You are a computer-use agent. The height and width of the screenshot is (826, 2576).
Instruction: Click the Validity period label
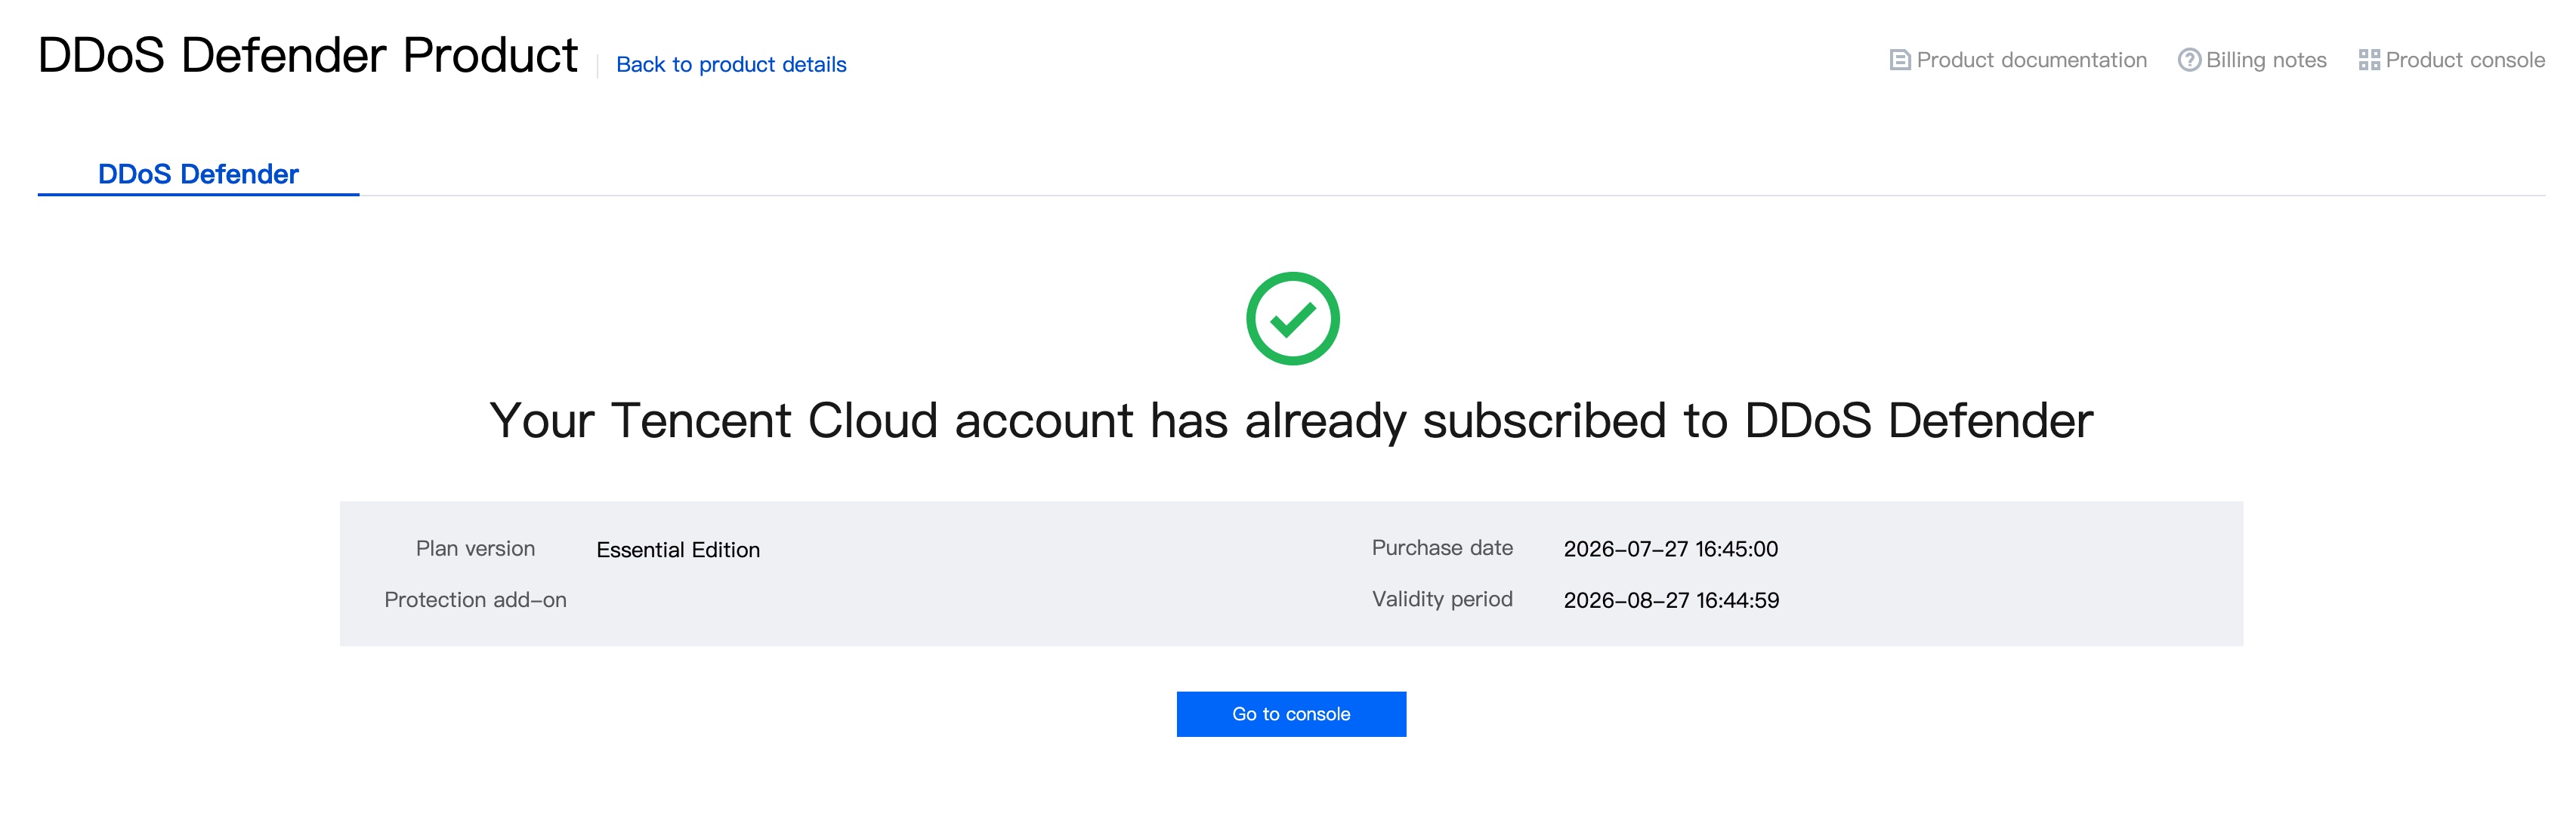(1442, 599)
